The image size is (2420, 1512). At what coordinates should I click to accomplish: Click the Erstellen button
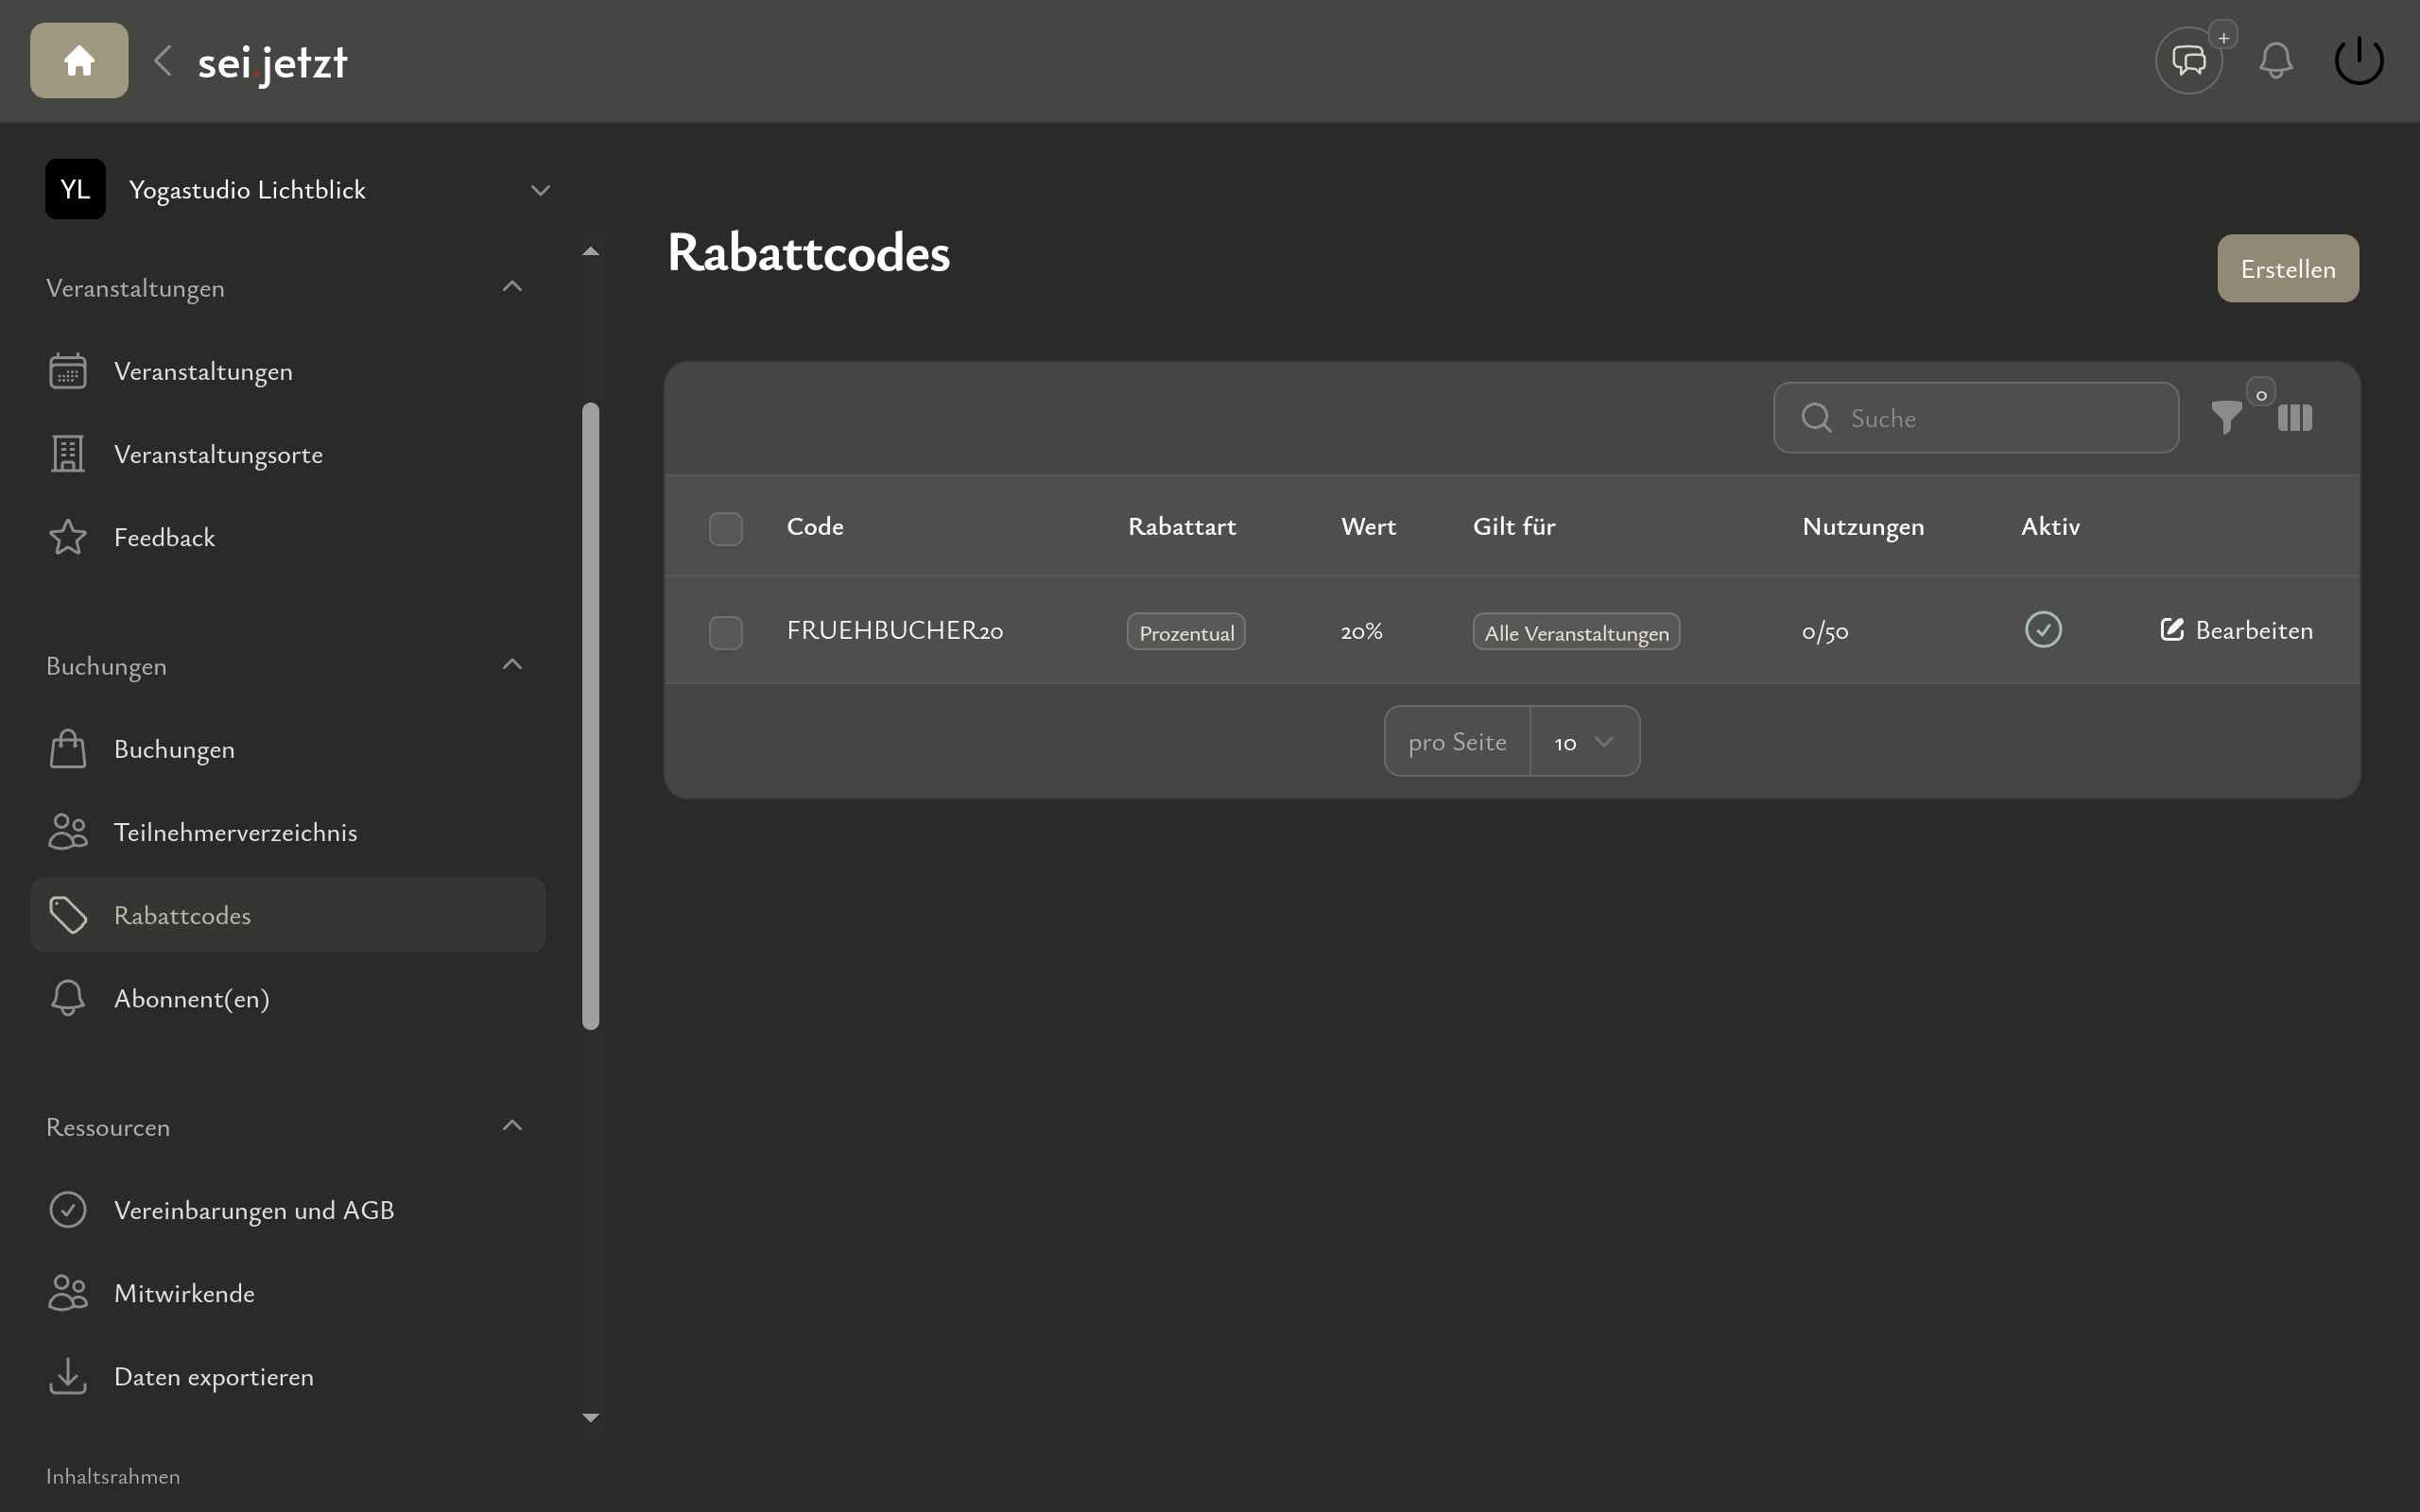click(2287, 269)
